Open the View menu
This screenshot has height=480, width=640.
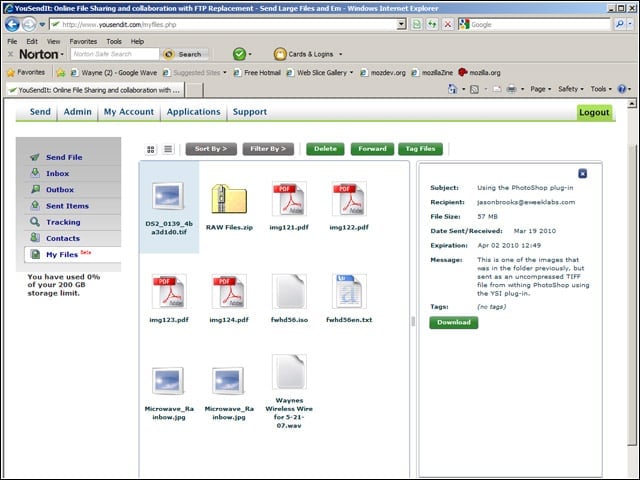53,41
